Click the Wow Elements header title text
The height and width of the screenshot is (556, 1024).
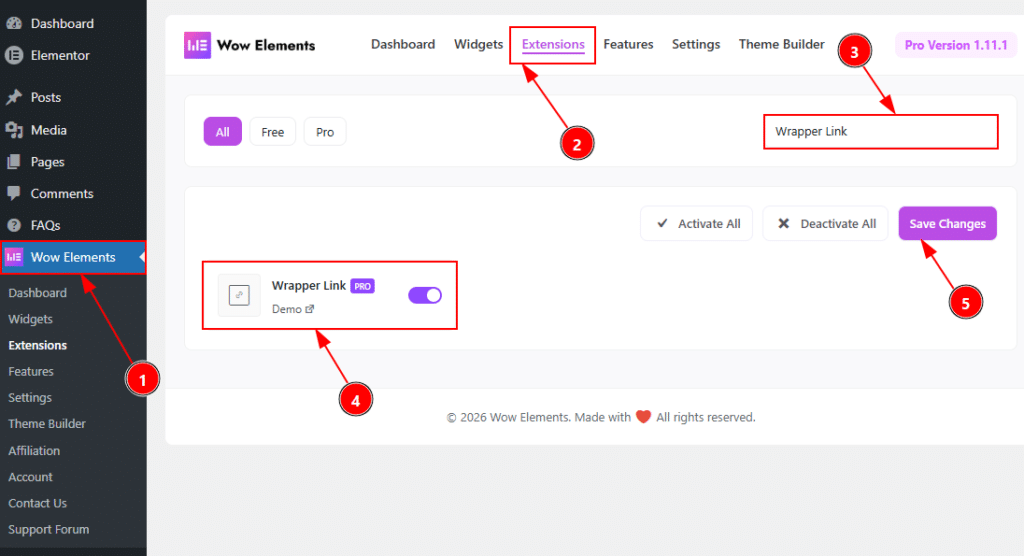(266, 45)
